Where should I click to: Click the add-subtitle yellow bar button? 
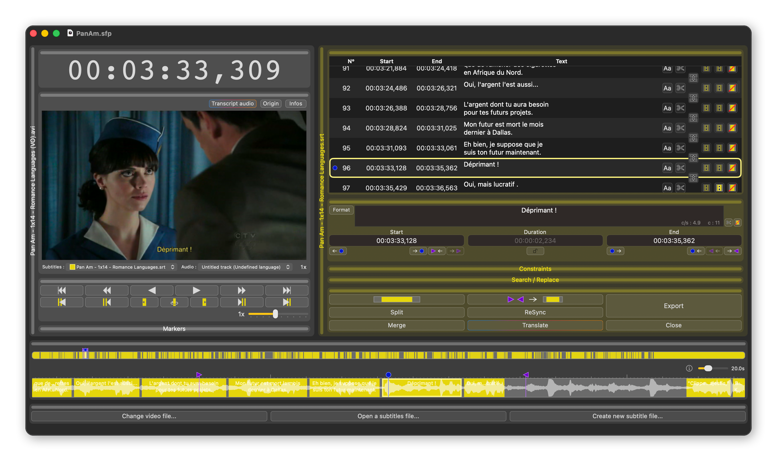point(396,299)
